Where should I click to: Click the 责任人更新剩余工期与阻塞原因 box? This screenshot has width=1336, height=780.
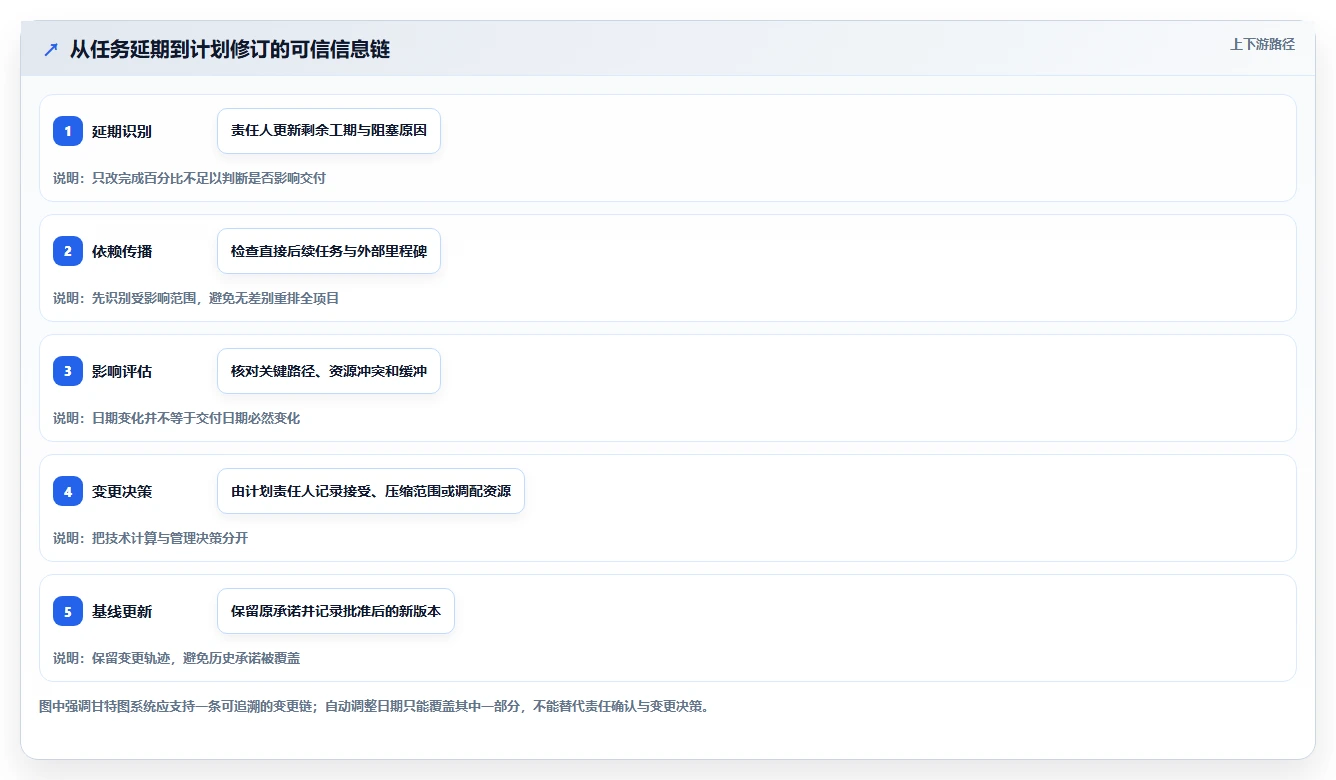point(329,131)
